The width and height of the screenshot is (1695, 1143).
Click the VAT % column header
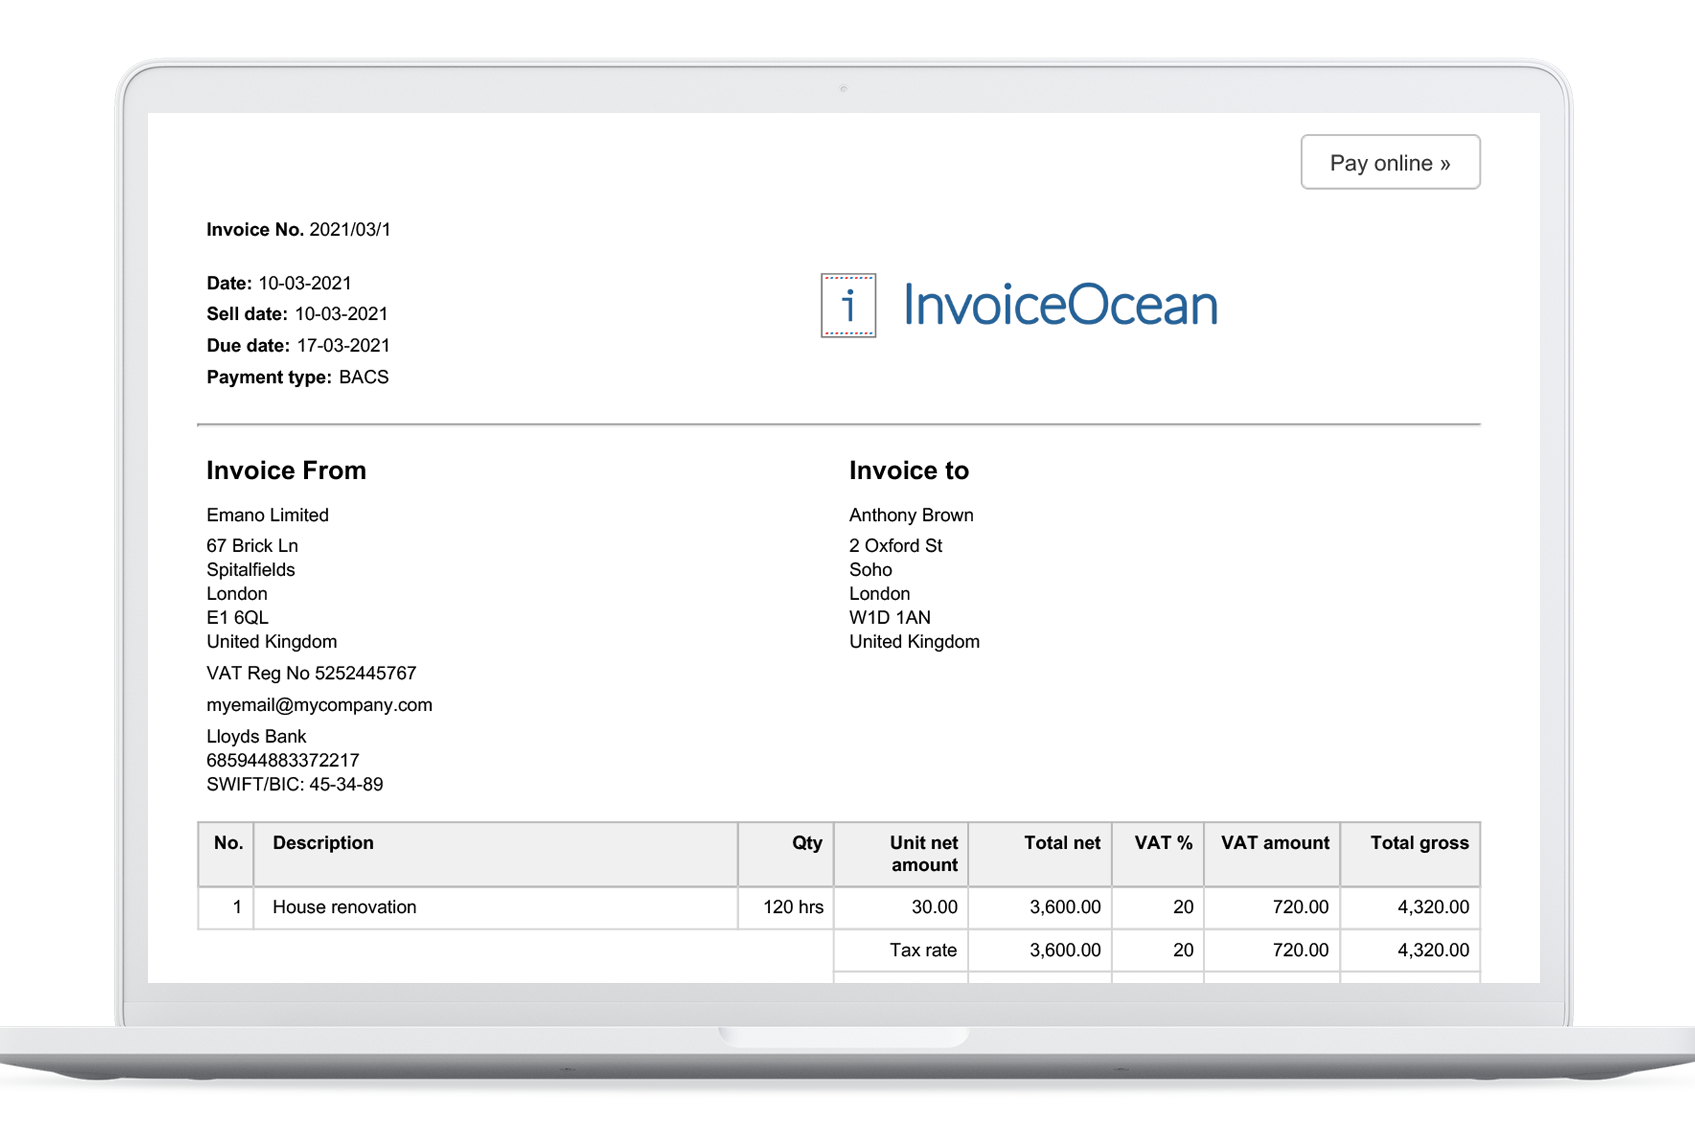coord(1159,843)
